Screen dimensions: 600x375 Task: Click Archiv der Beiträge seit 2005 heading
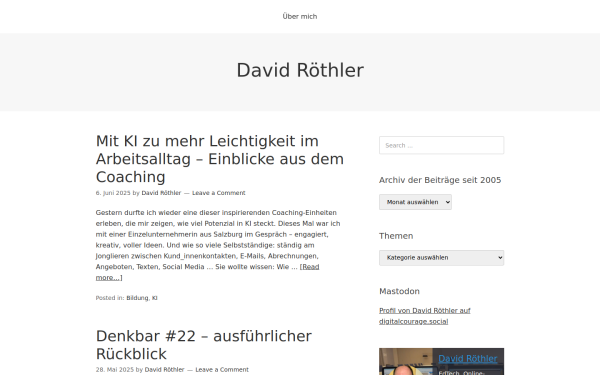[x=440, y=180]
